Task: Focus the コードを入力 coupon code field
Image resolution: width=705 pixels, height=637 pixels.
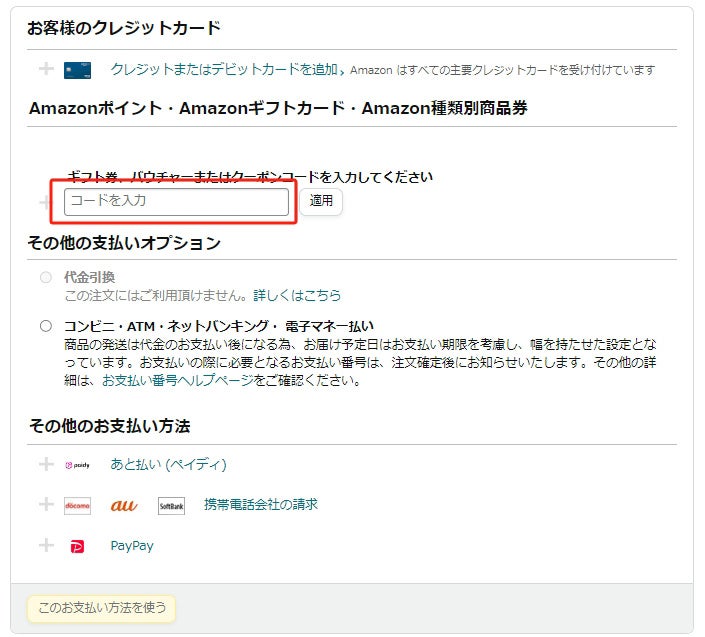Action: tap(176, 202)
